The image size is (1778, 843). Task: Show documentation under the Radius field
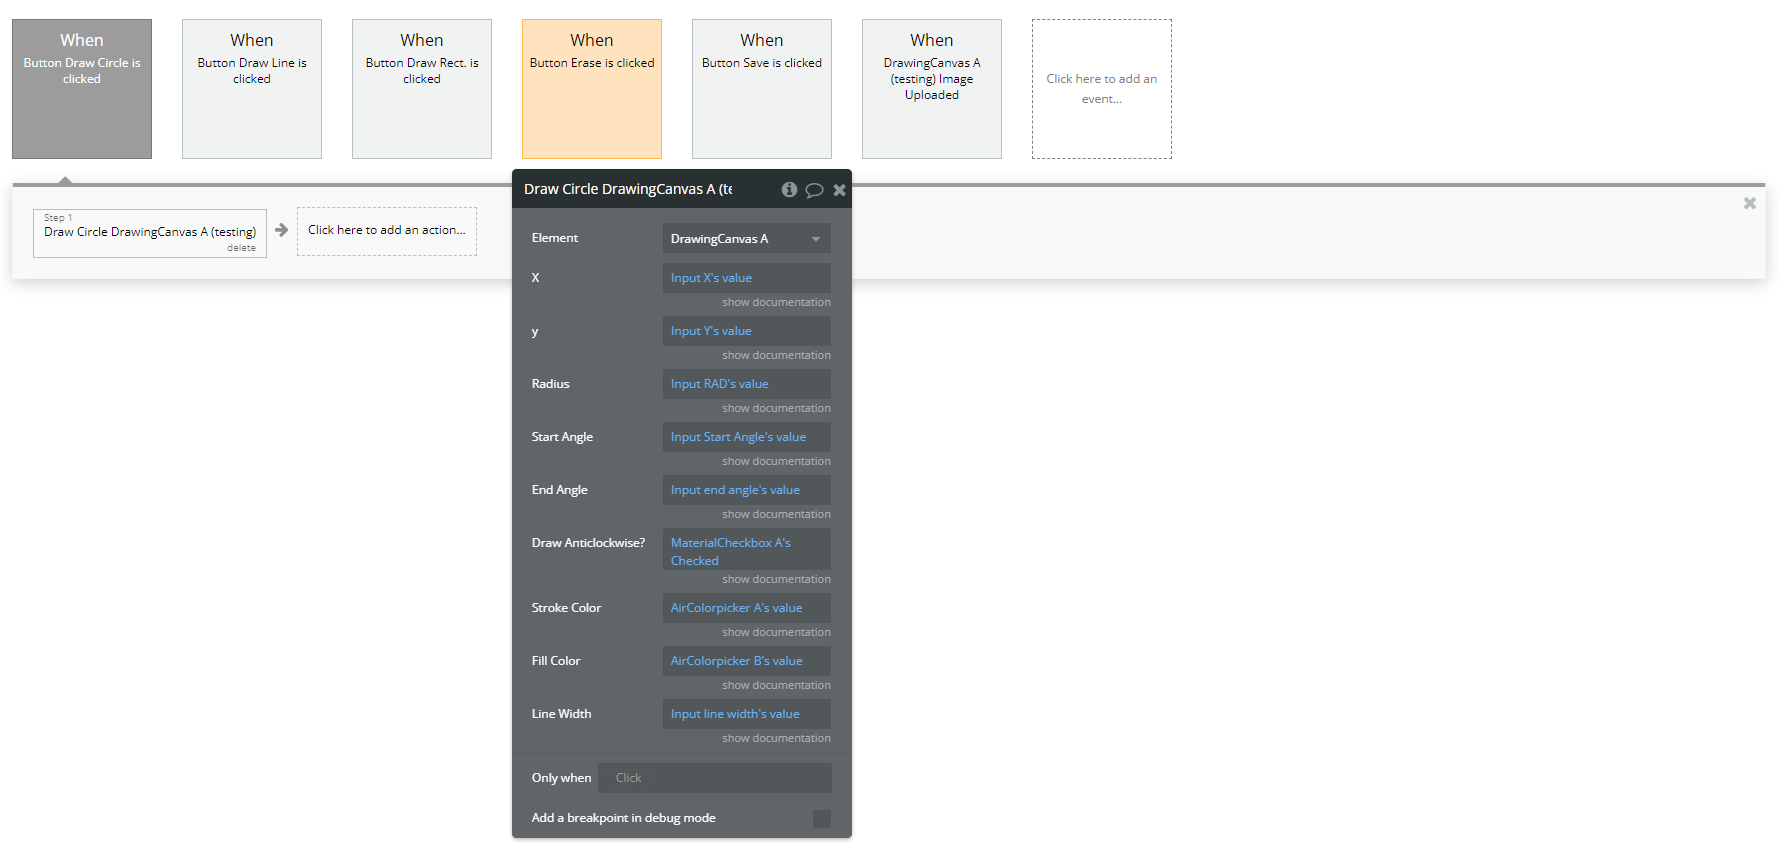pos(776,408)
